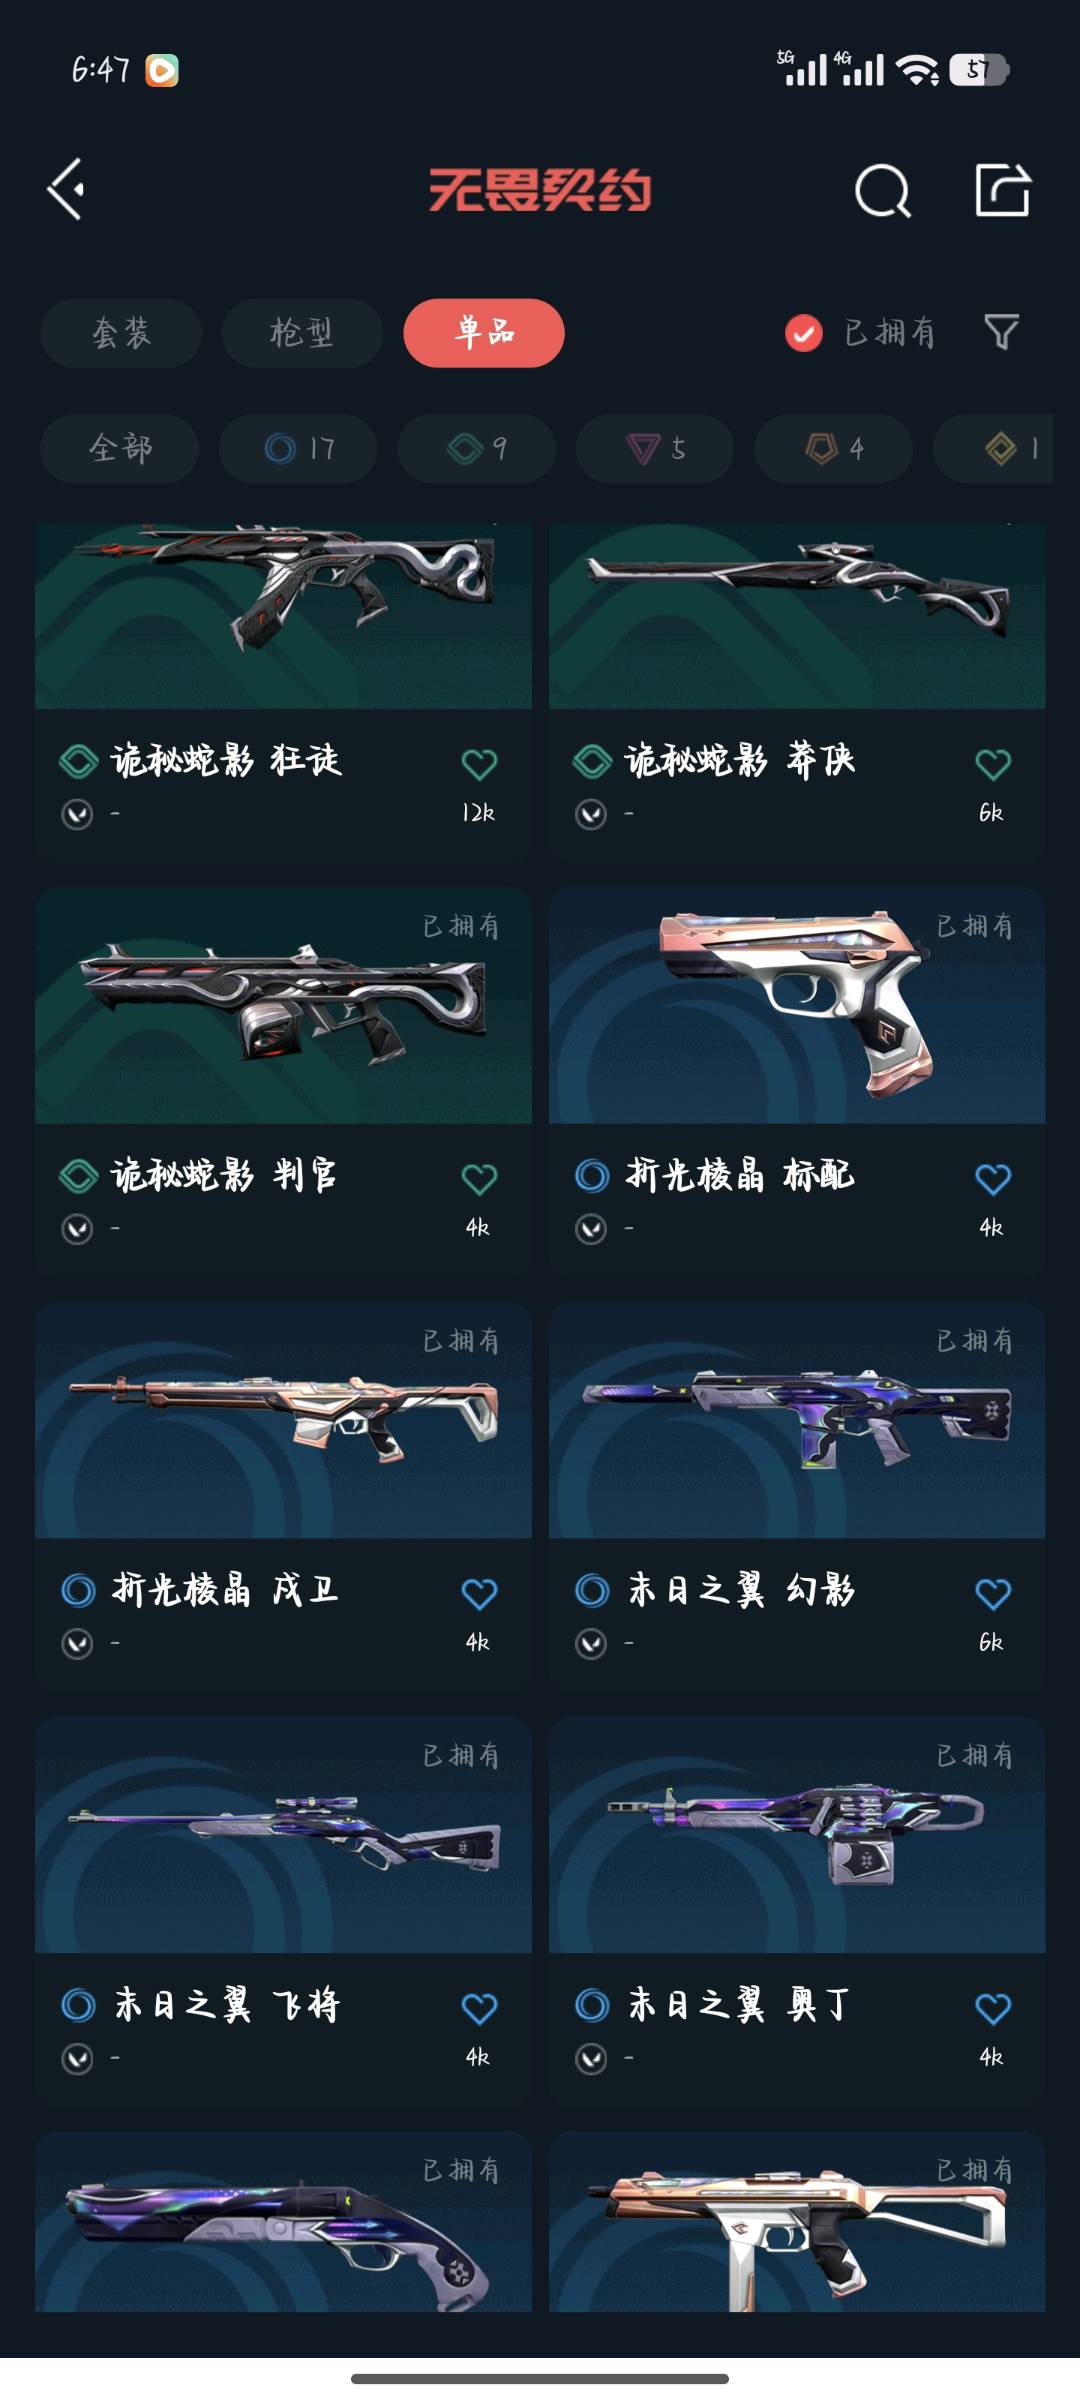
Task: Tap heart on 末日之翼 幻影 card
Action: tap(992, 1594)
